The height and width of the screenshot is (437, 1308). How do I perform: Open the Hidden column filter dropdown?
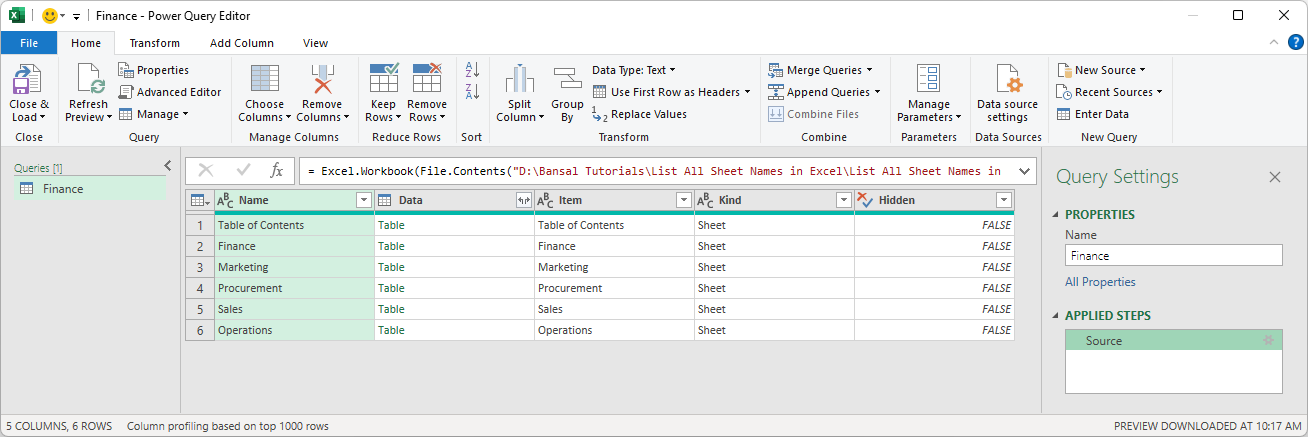pos(1003,200)
